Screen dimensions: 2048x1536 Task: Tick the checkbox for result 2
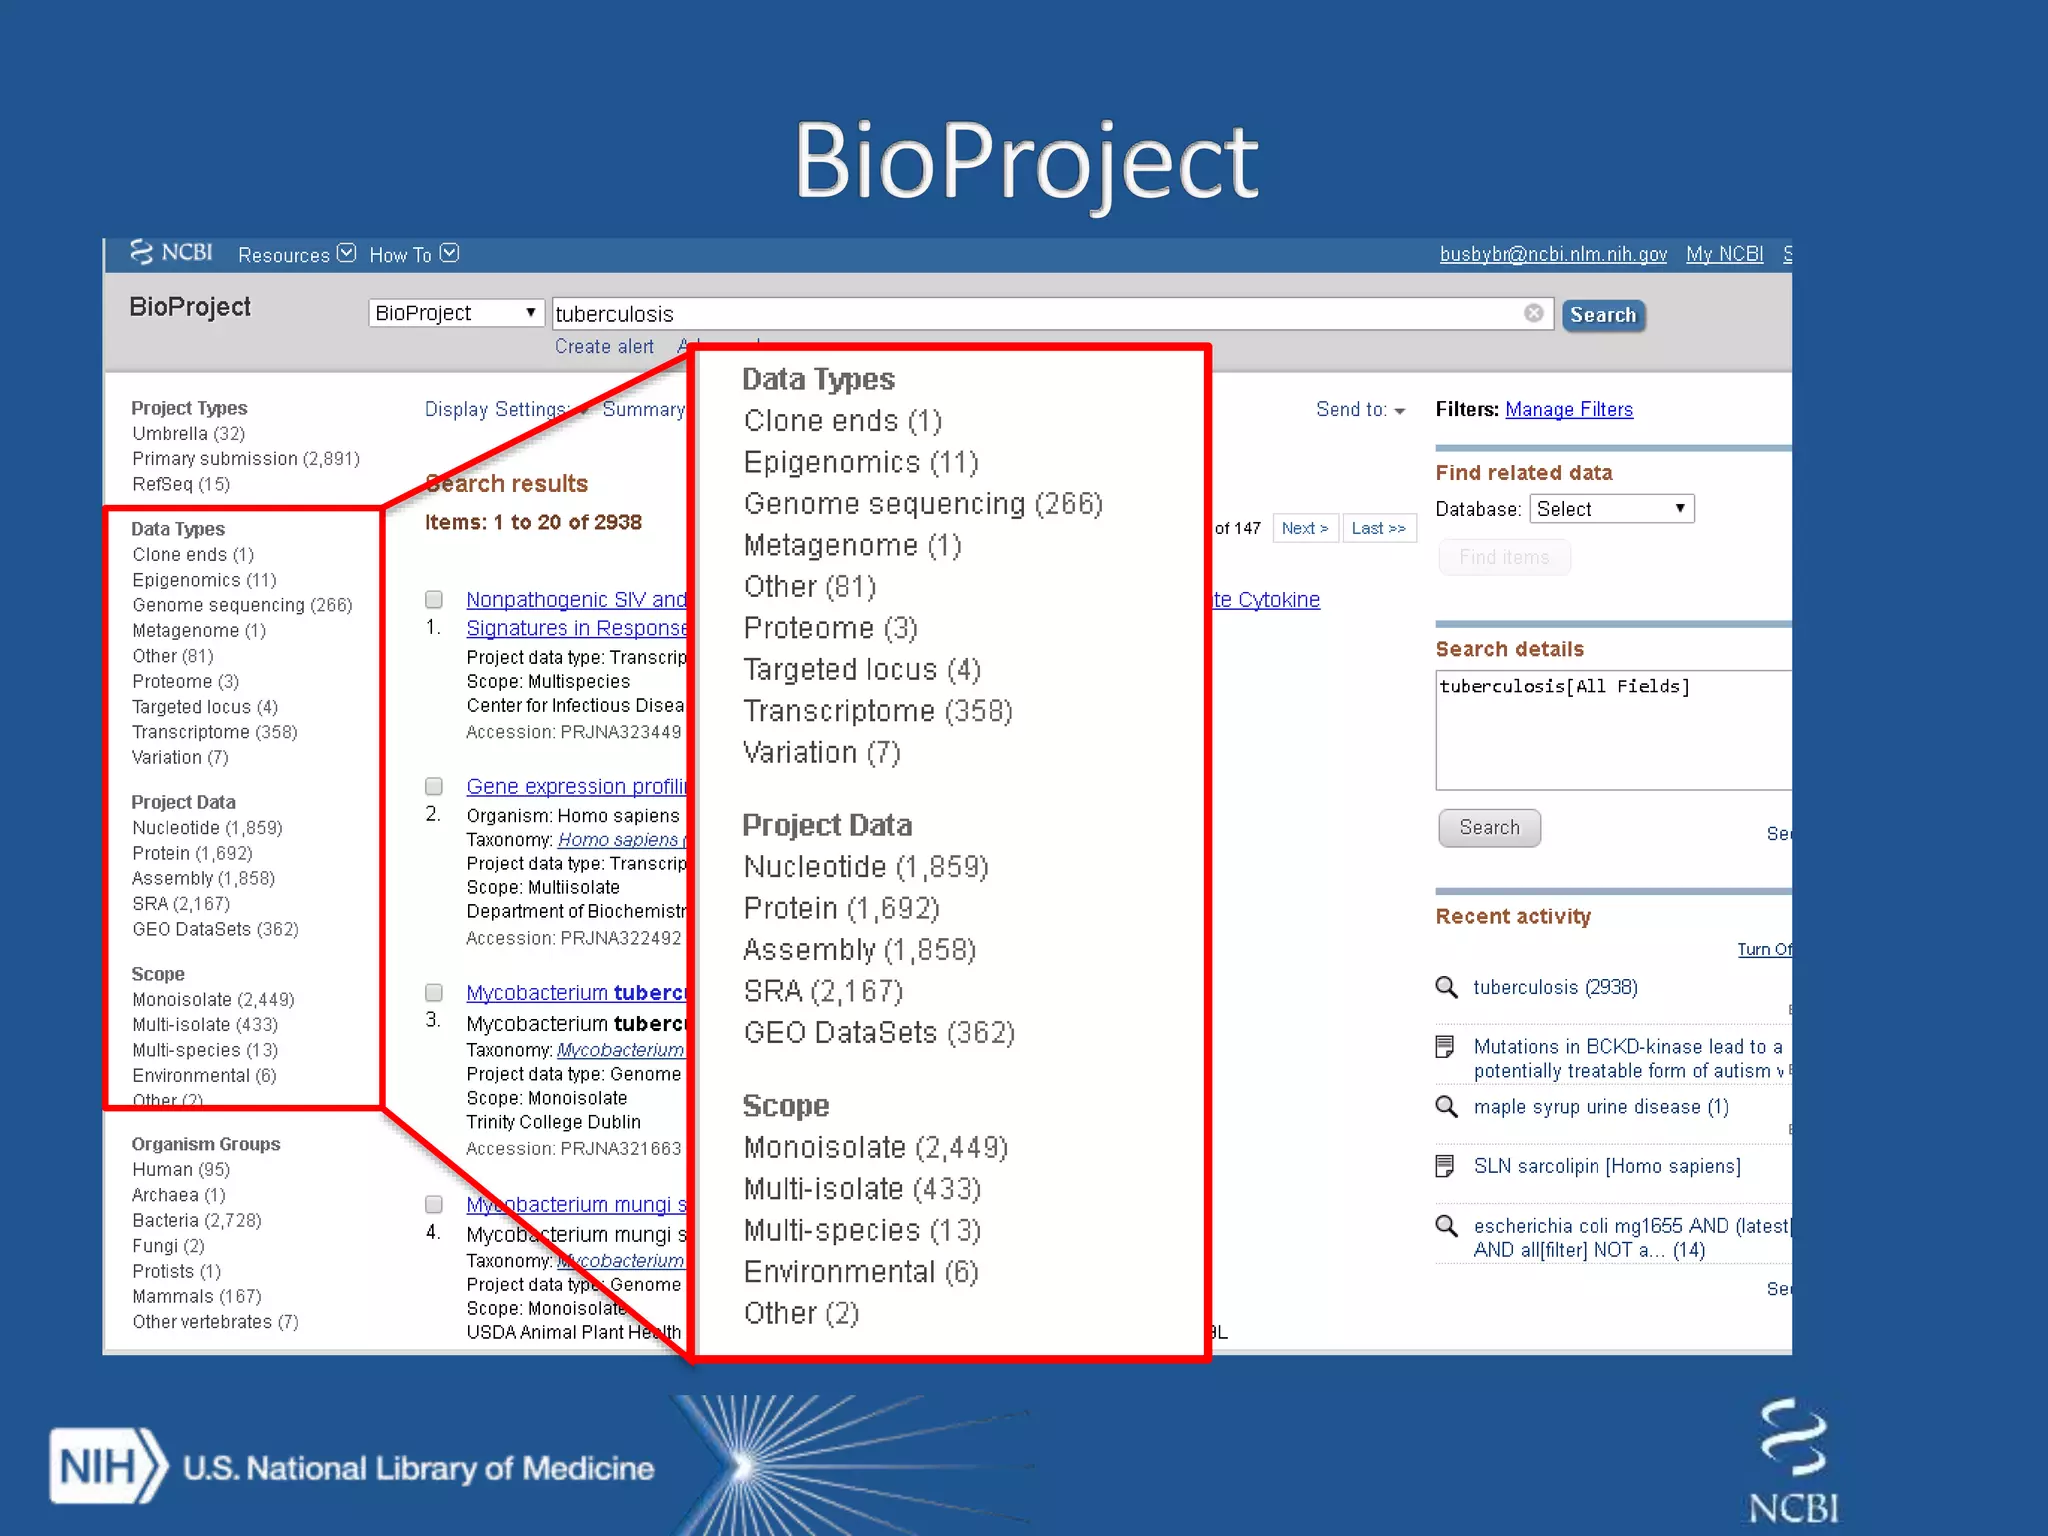tap(434, 786)
